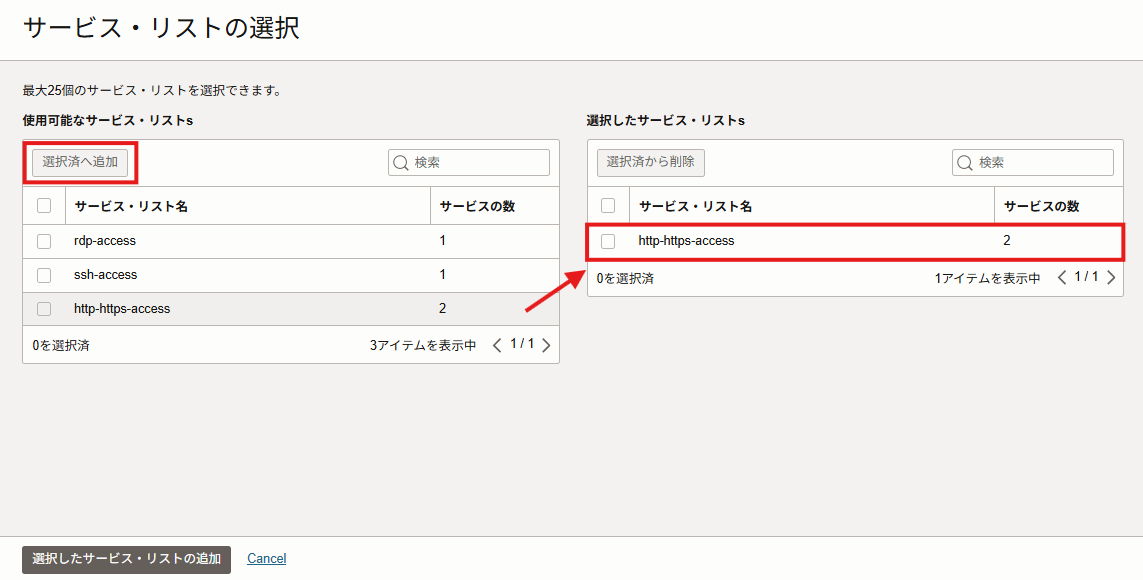Go to next page in available lists
The image size is (1143, 580).
pyautogui.click(x=546, y=346)
